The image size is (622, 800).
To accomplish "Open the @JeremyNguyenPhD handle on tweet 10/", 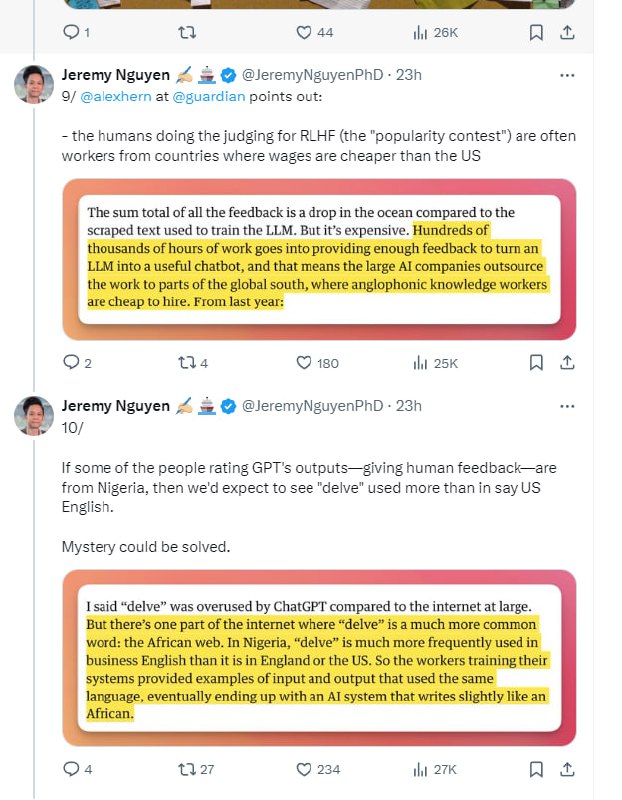I will pos(312,406).
